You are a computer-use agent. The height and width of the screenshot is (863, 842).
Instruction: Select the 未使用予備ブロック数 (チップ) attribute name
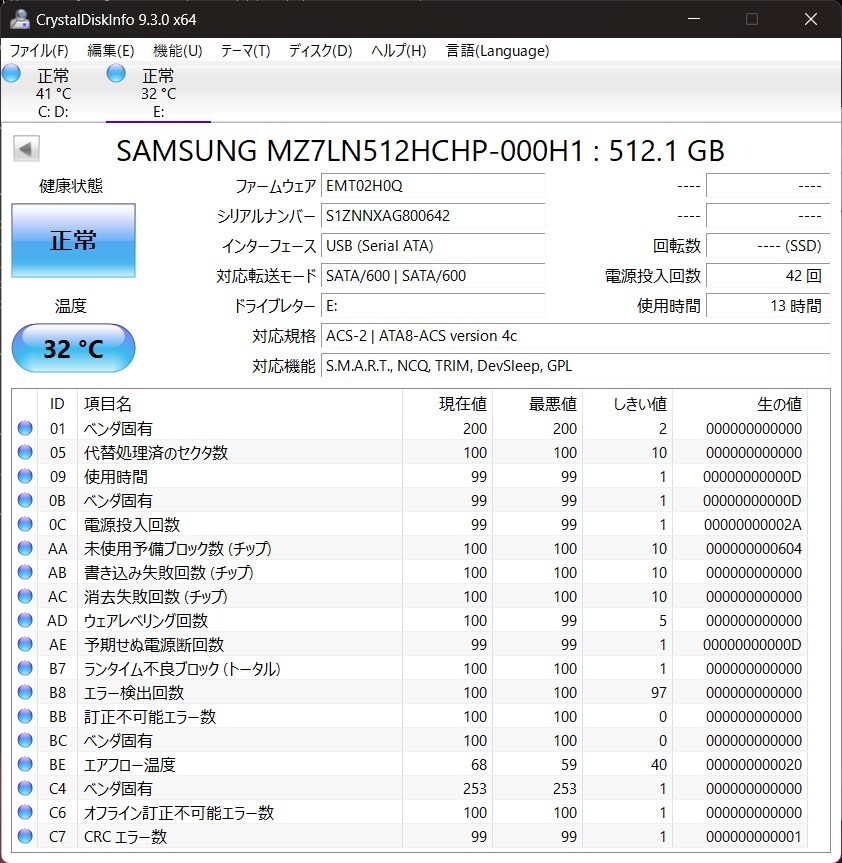[x=178, y=548]
